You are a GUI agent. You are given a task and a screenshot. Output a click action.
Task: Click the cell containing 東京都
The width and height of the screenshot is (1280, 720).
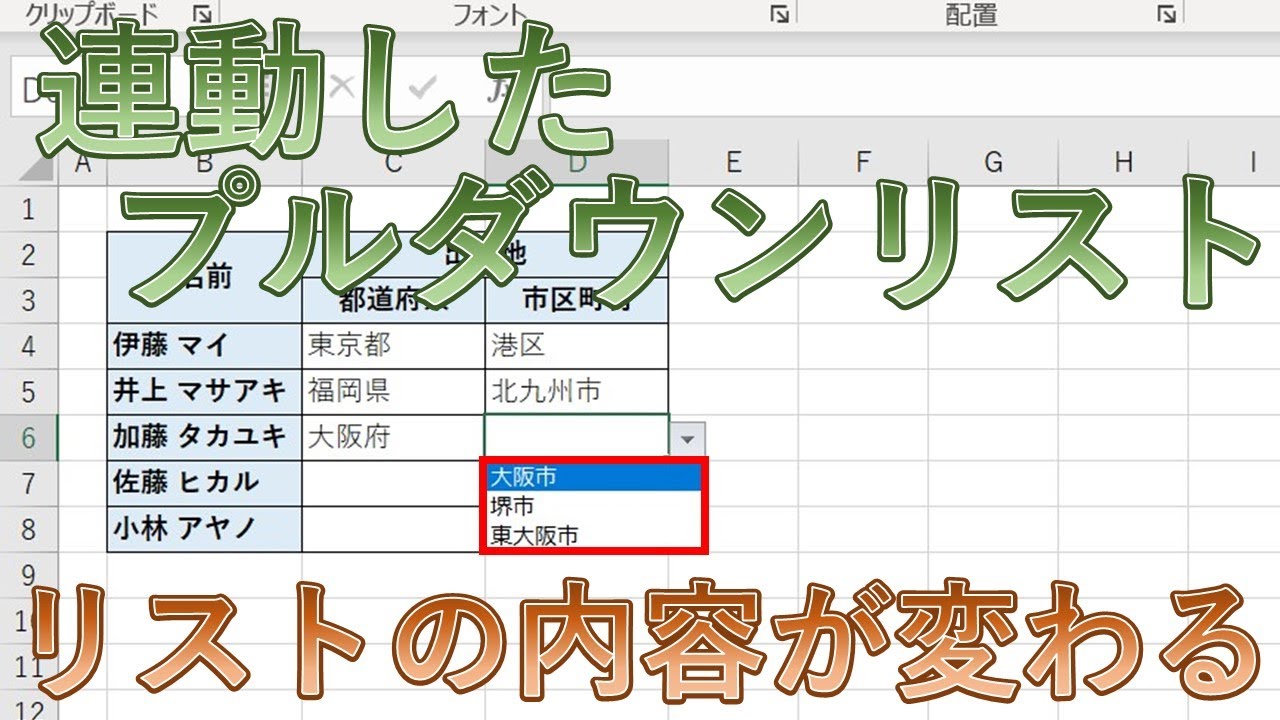393,346
